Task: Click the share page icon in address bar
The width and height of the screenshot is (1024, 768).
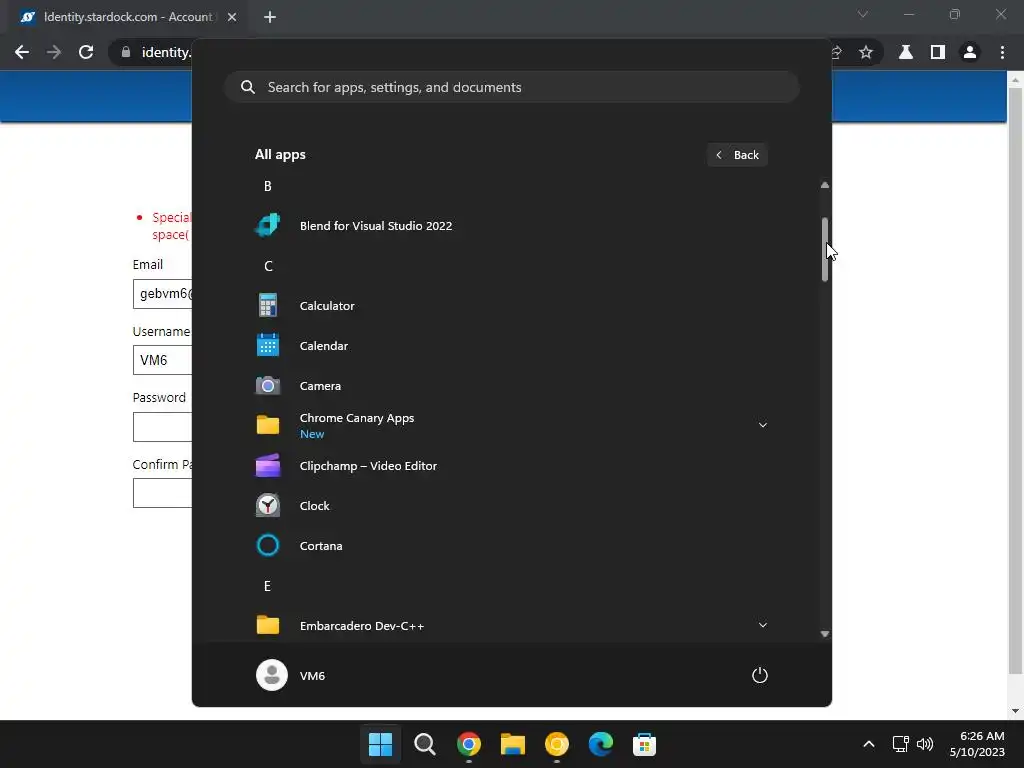Action: 836,52
